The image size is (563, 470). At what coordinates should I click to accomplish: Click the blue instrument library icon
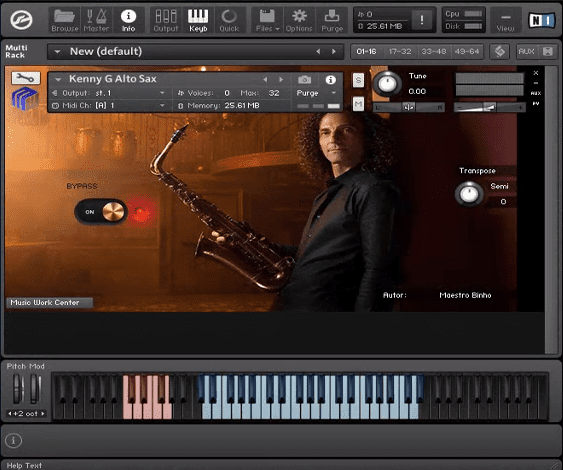(24, 98)
